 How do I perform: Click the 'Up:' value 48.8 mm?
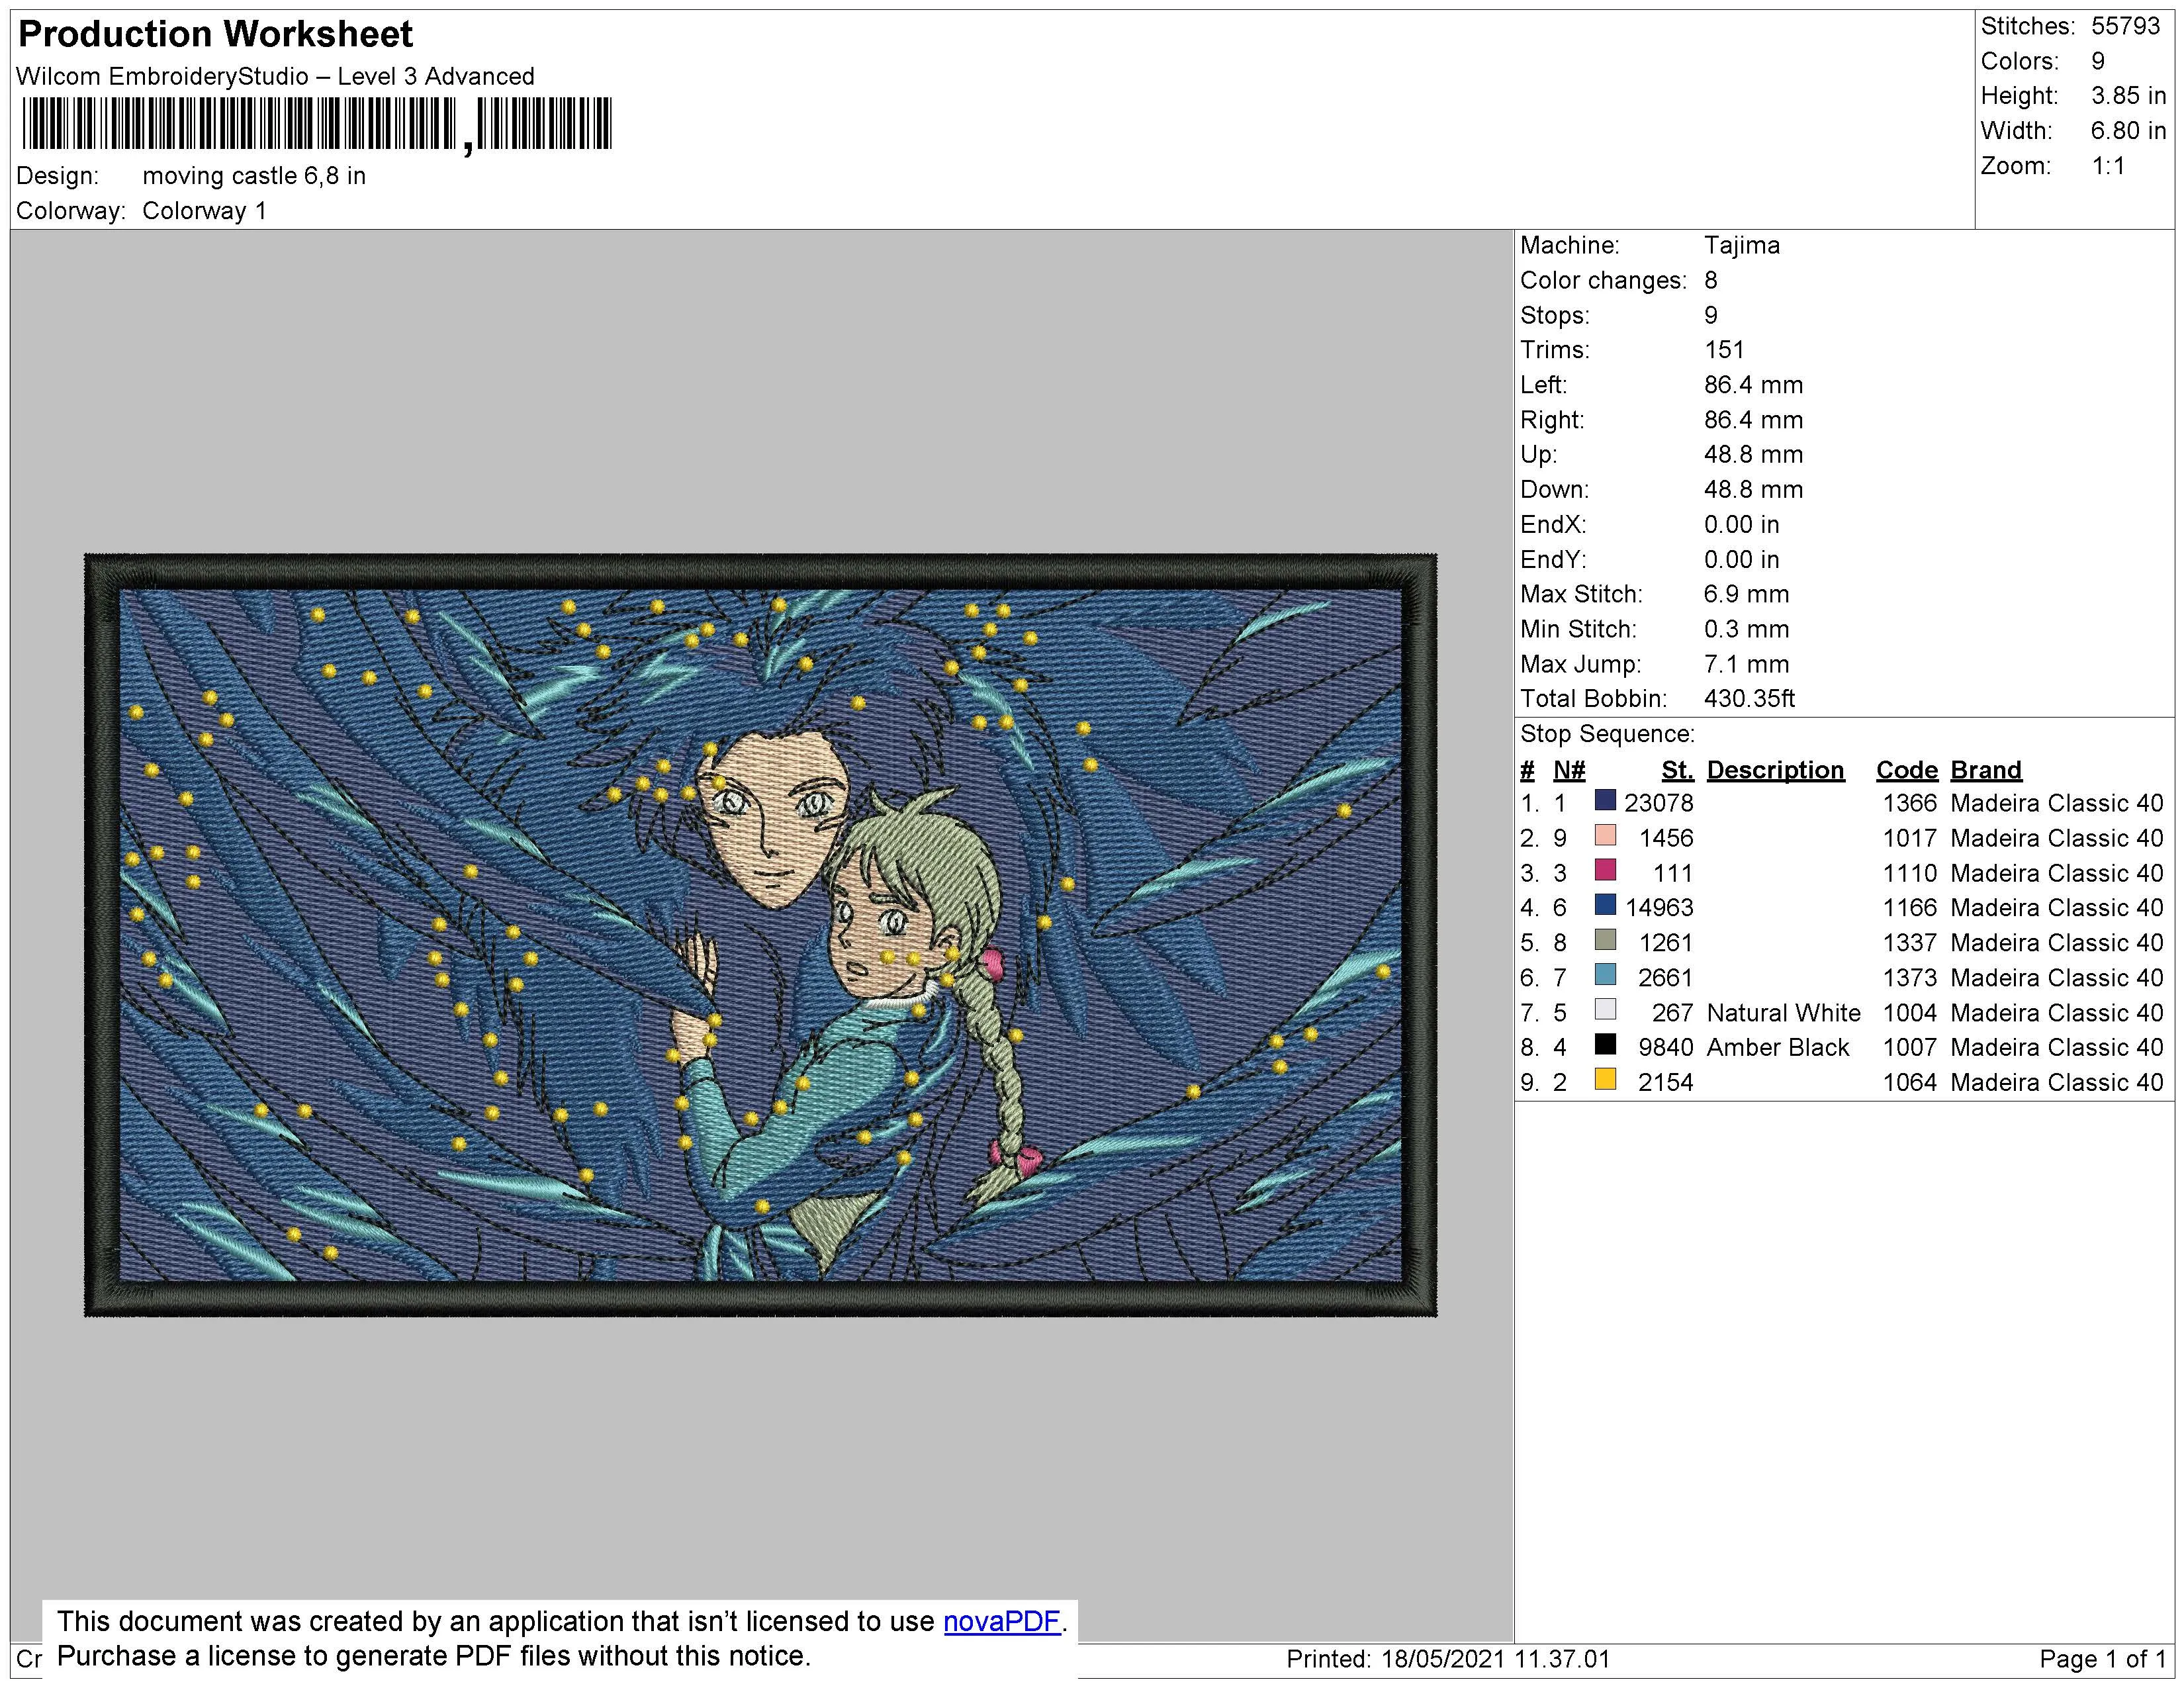coord(1753,455)
